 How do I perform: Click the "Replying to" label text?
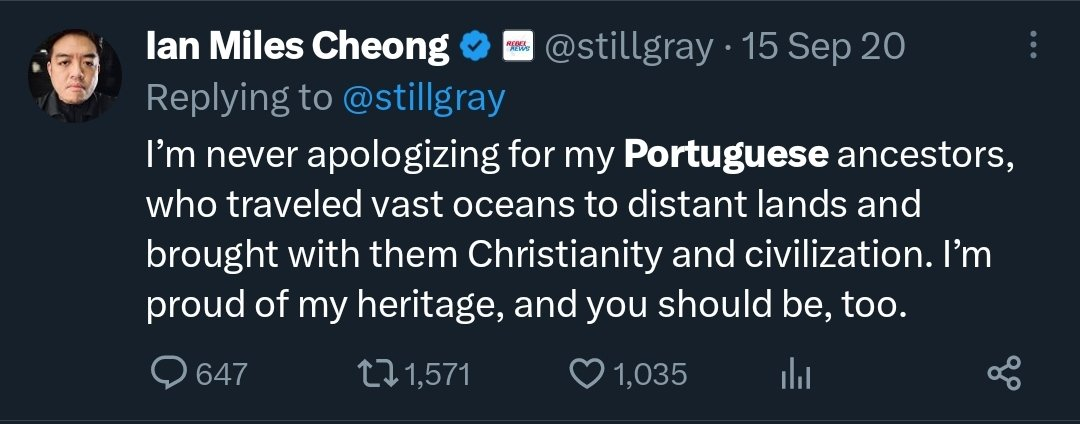(x=238, y=97)
